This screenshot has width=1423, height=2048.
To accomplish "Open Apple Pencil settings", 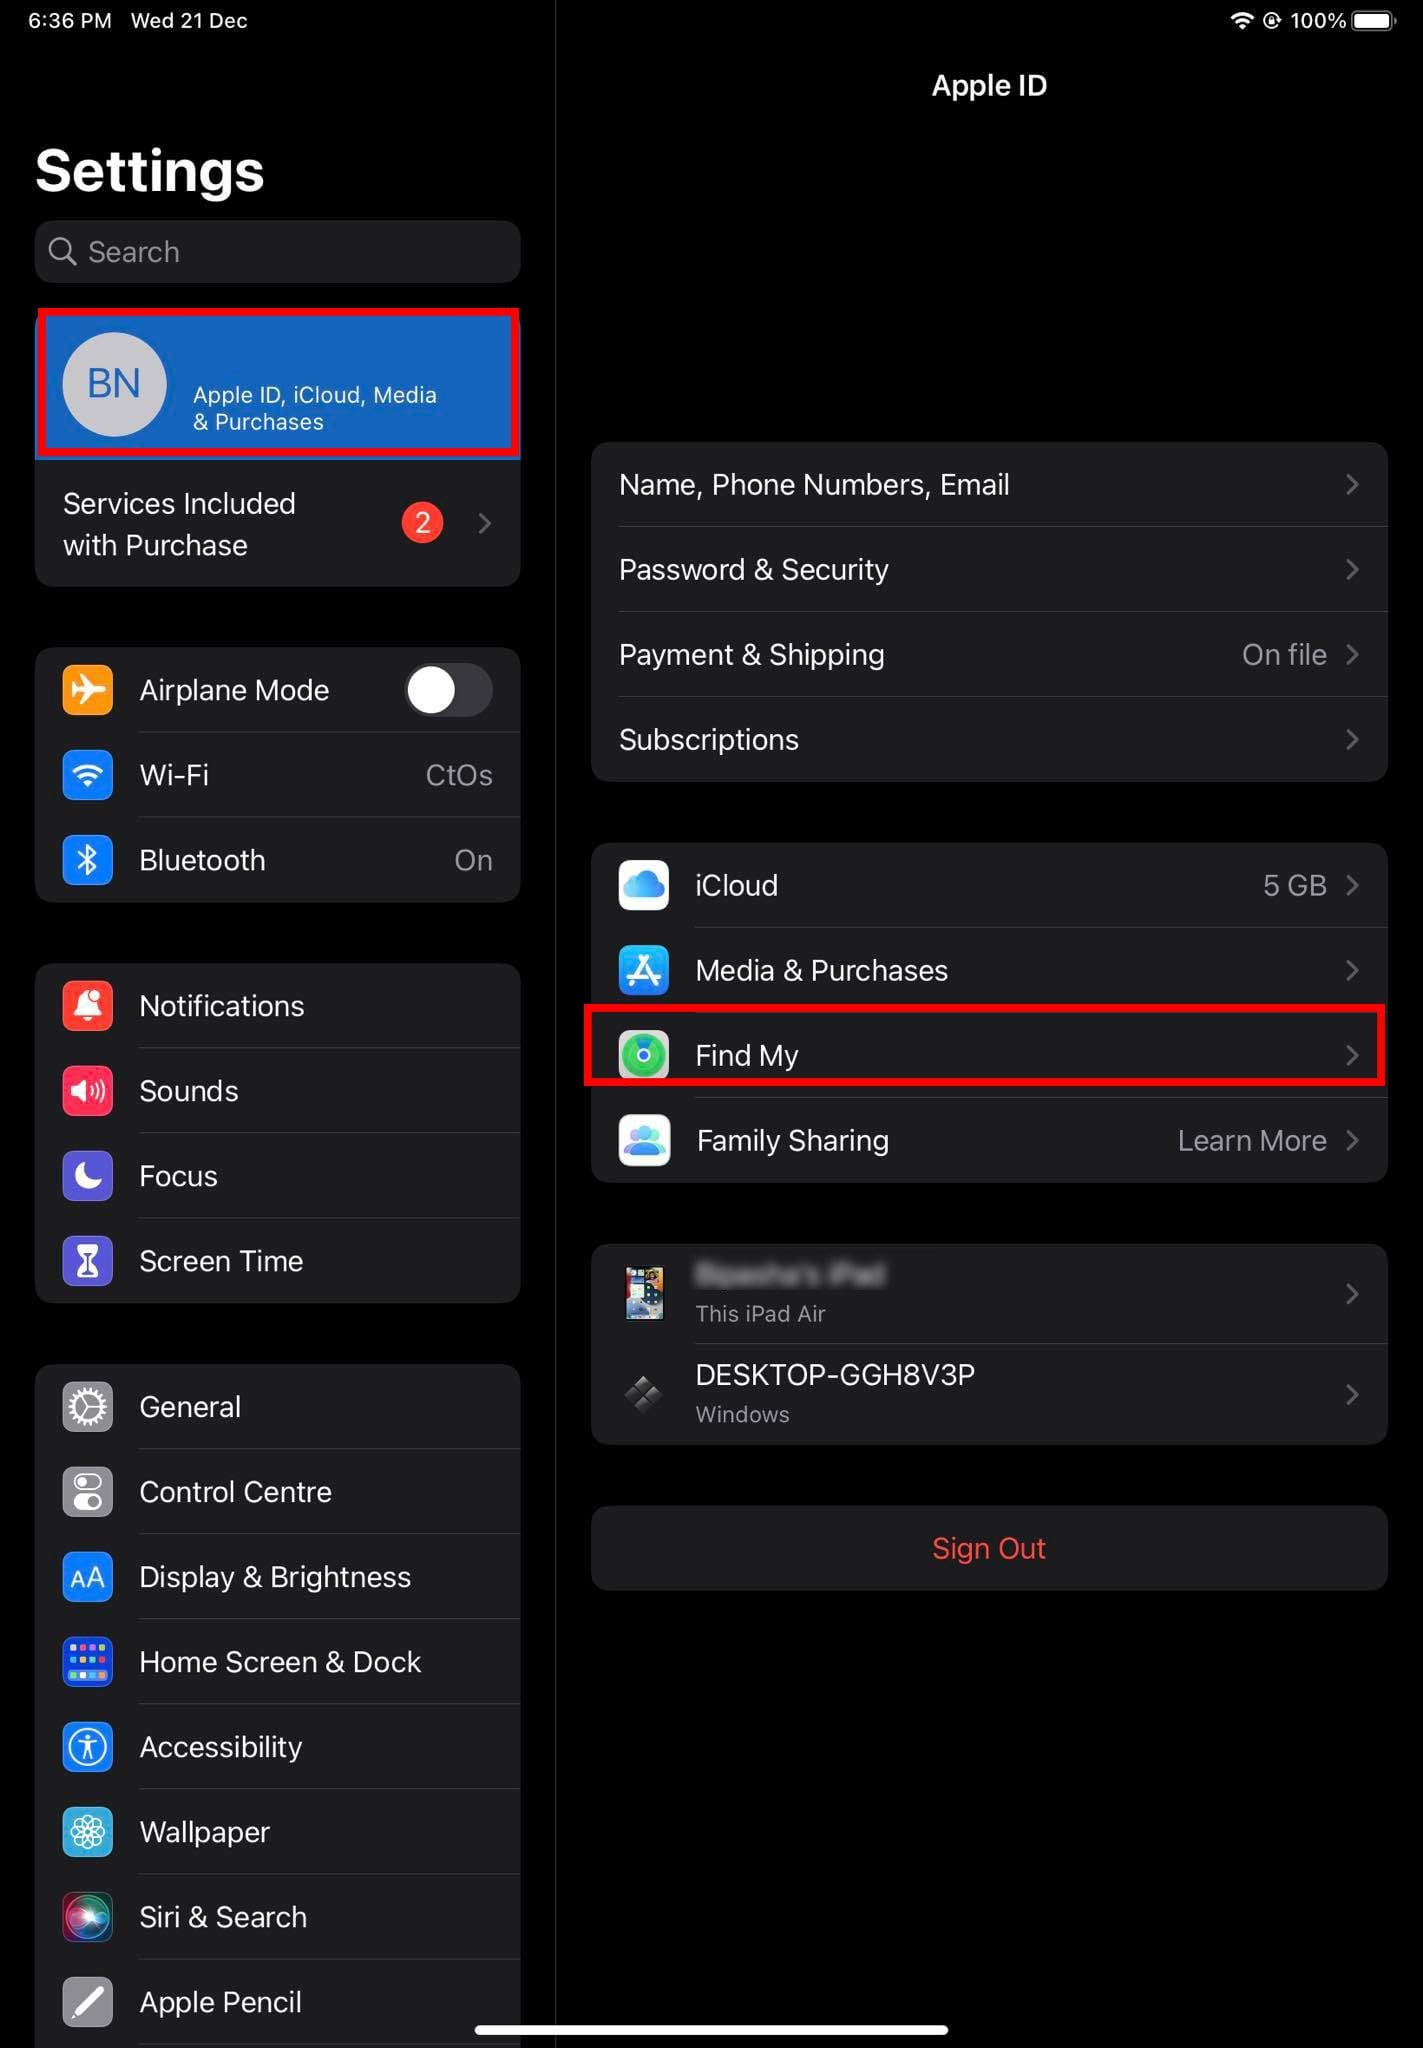I will tap(278, 2002).
